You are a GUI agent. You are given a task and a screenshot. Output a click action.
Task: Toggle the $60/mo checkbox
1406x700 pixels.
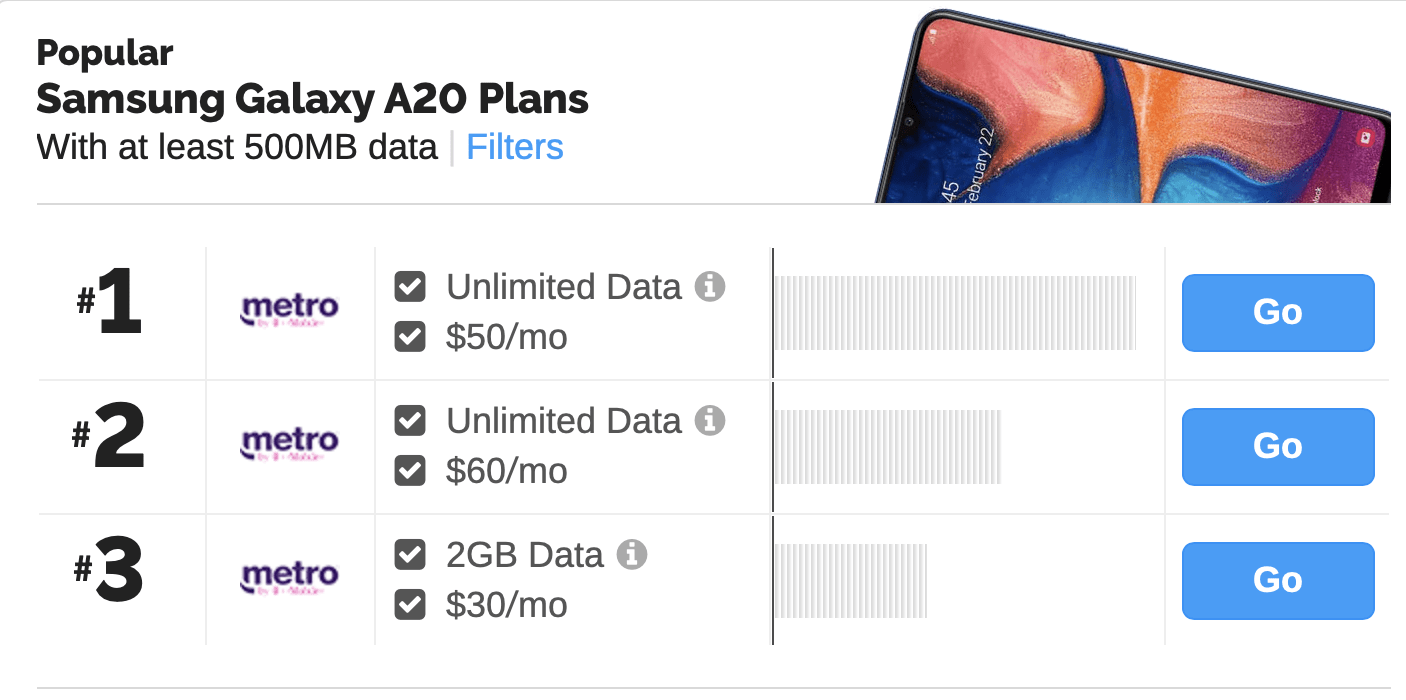tap(410, 471)
